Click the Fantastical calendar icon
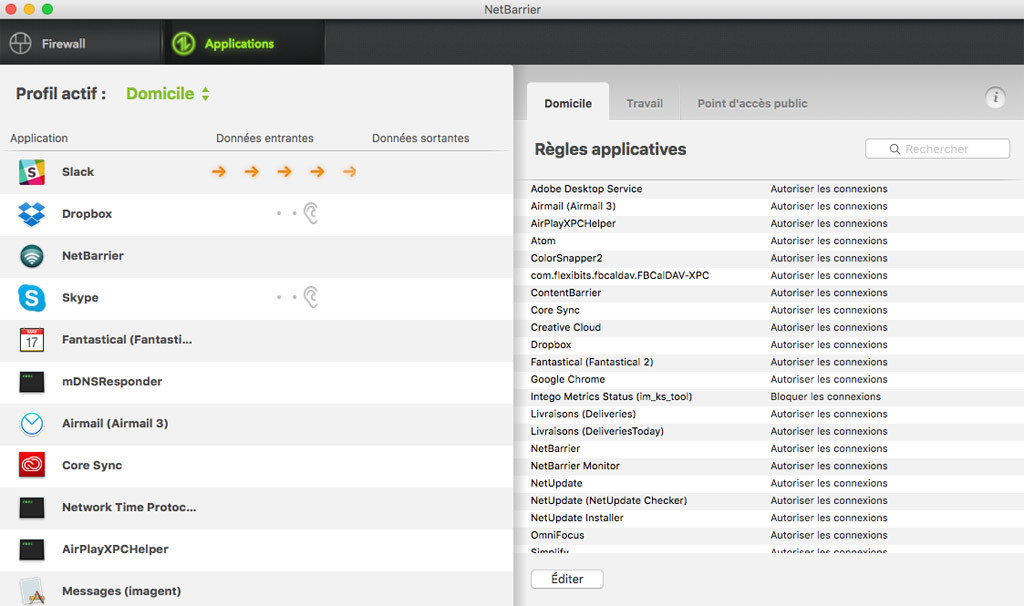Viewport: 1024px width, 606px height. click(x=31, y=340)
